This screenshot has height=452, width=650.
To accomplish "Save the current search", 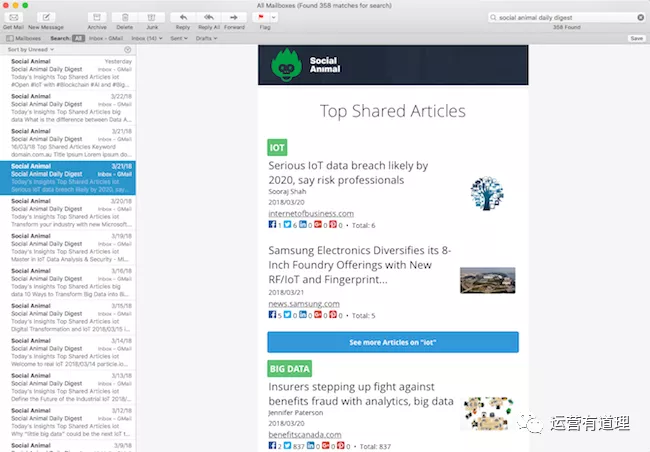I will (x=636, y=38).
